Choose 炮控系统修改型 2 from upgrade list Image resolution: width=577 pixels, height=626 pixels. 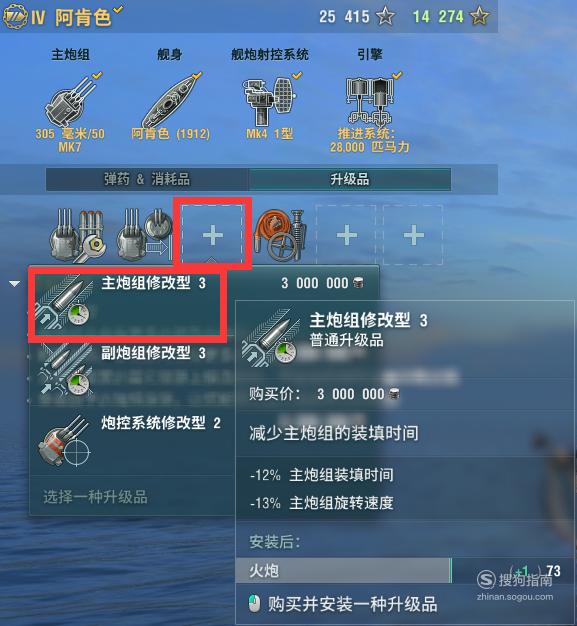[x=133, y=441]
